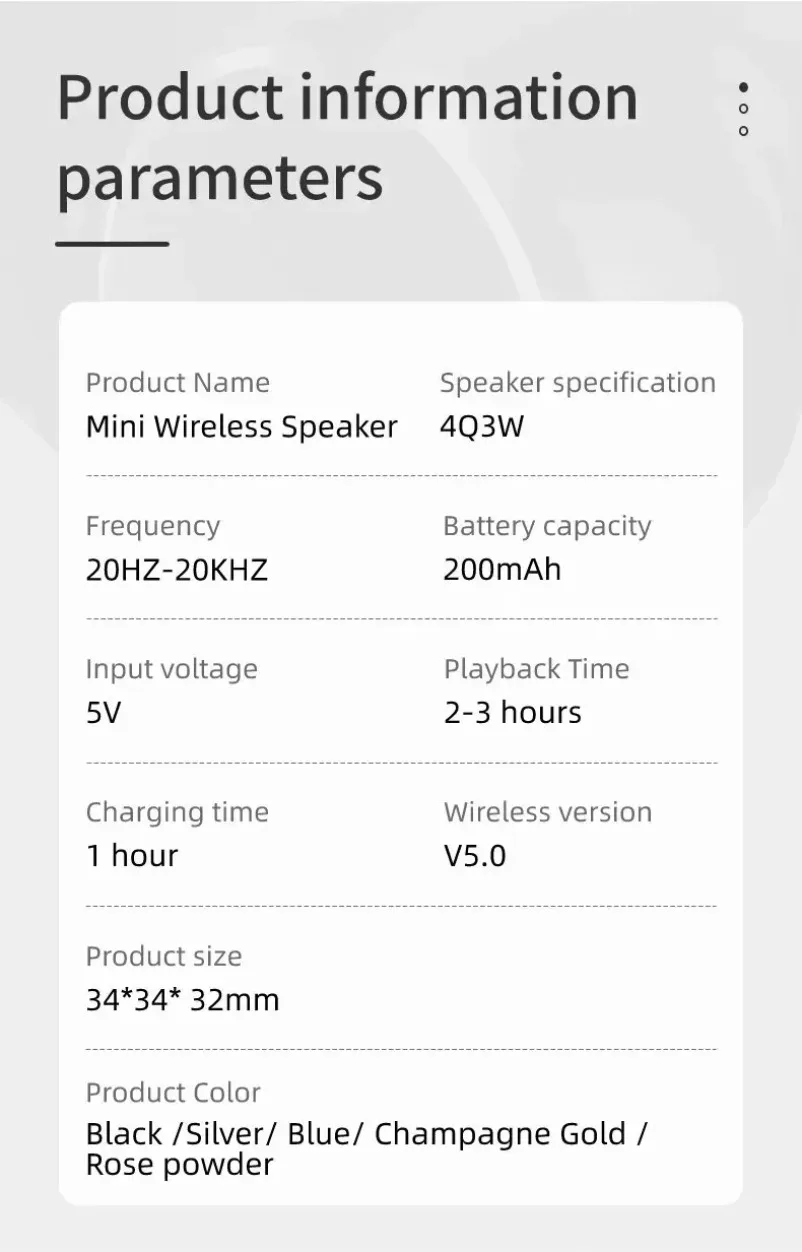Click the "5V" voltage value

tap(104, 713)
